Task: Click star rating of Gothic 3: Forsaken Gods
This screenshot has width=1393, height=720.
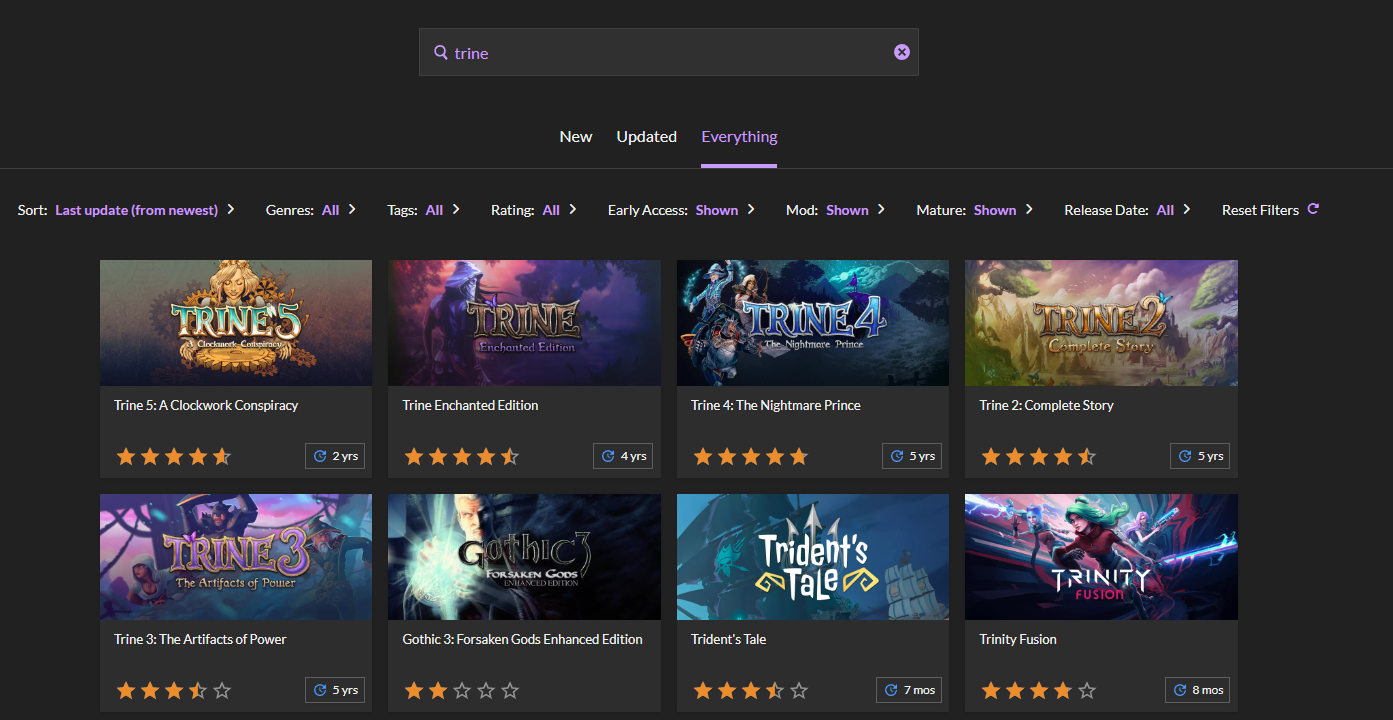Action: pyautogui.click(x=461, y=691)
